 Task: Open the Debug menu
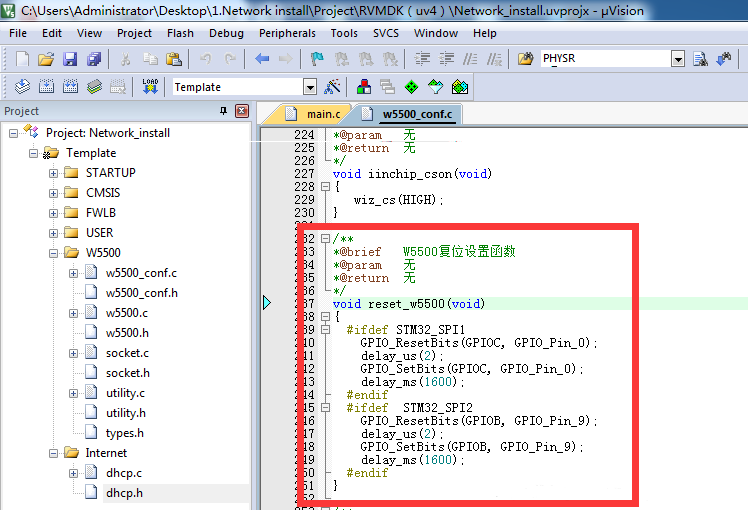coord(226,33)
